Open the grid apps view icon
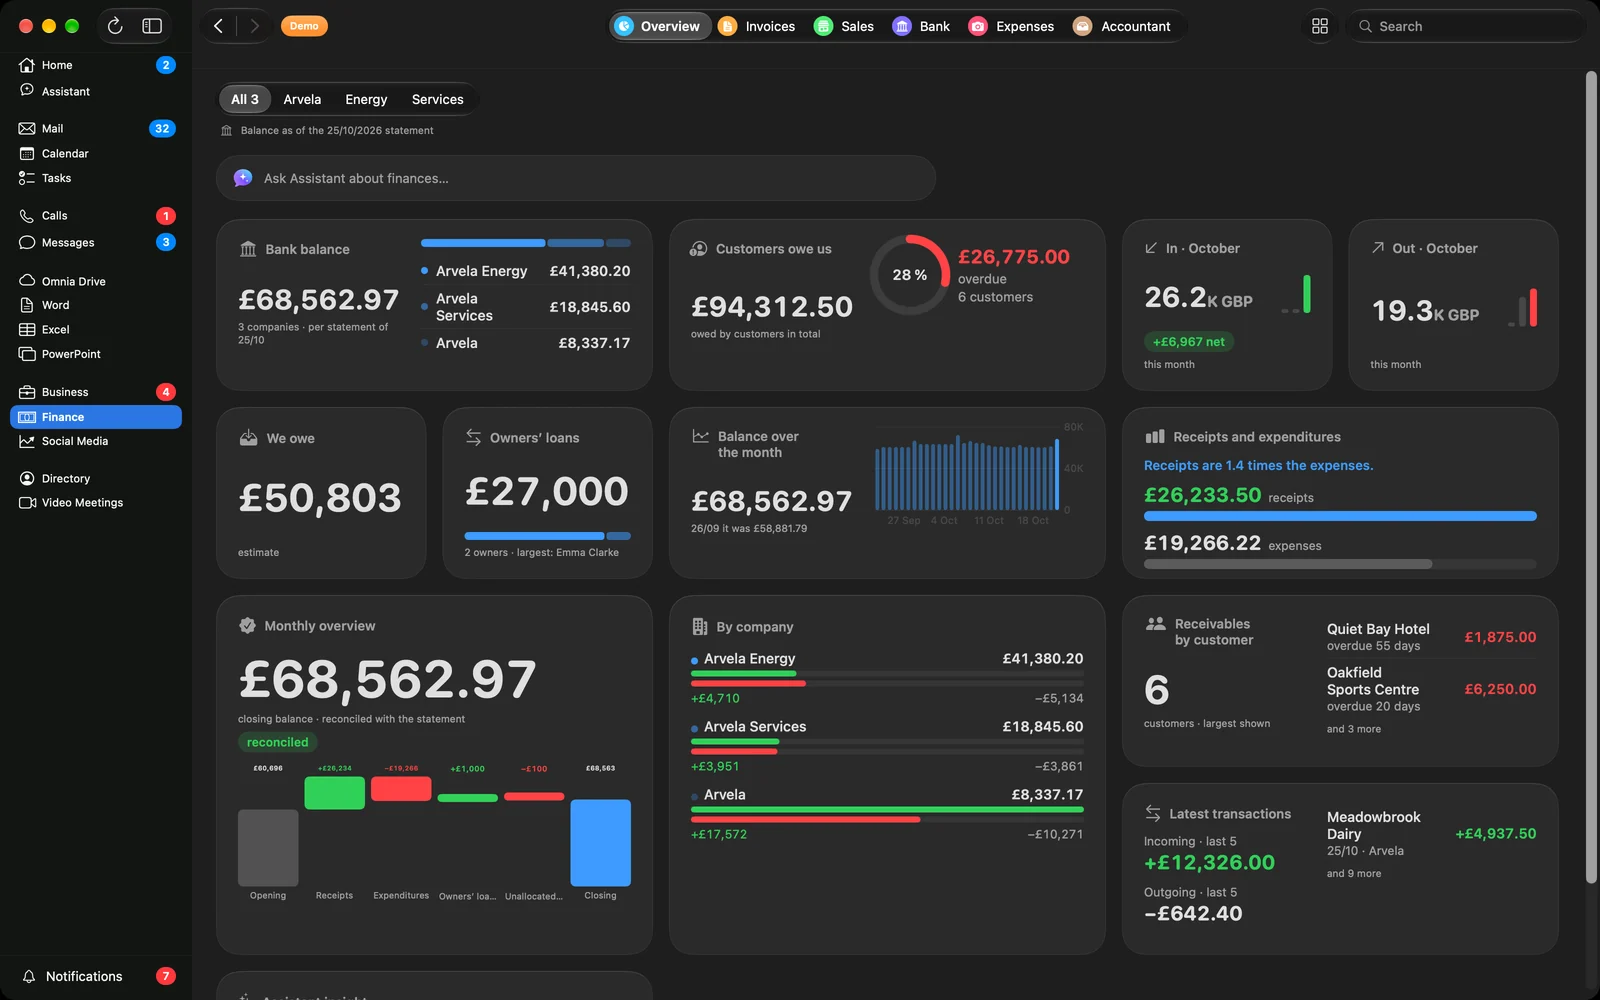 (x=1320, y=26)
